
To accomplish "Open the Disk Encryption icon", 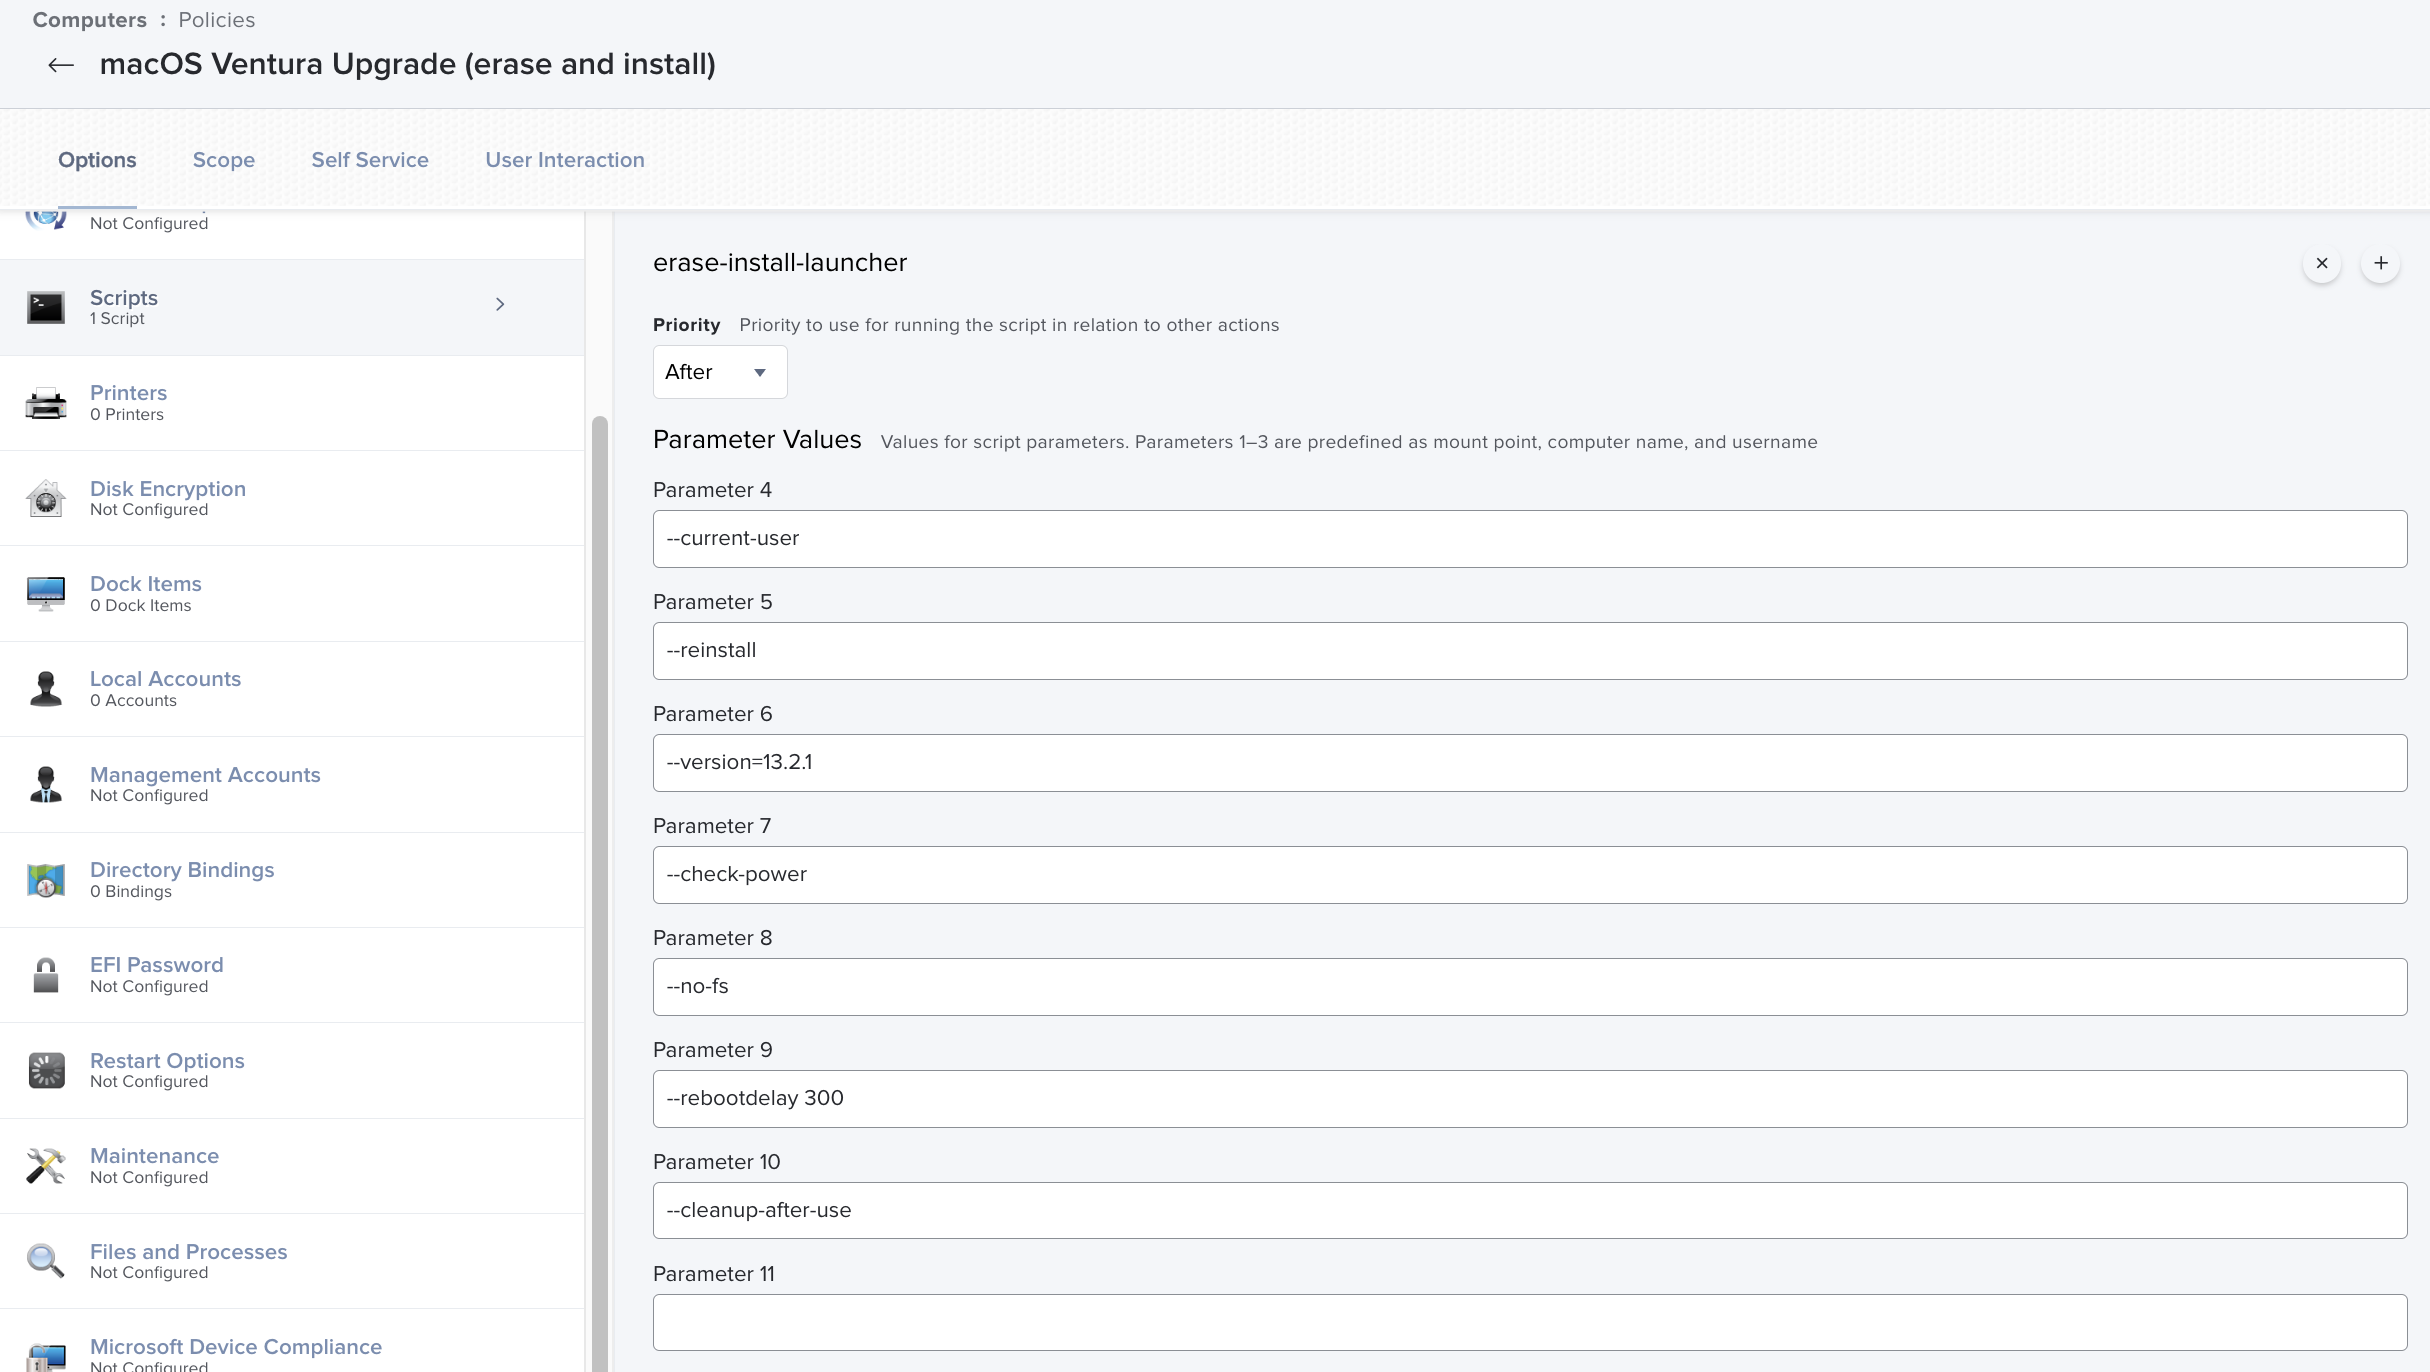I will tap(45, 498).
